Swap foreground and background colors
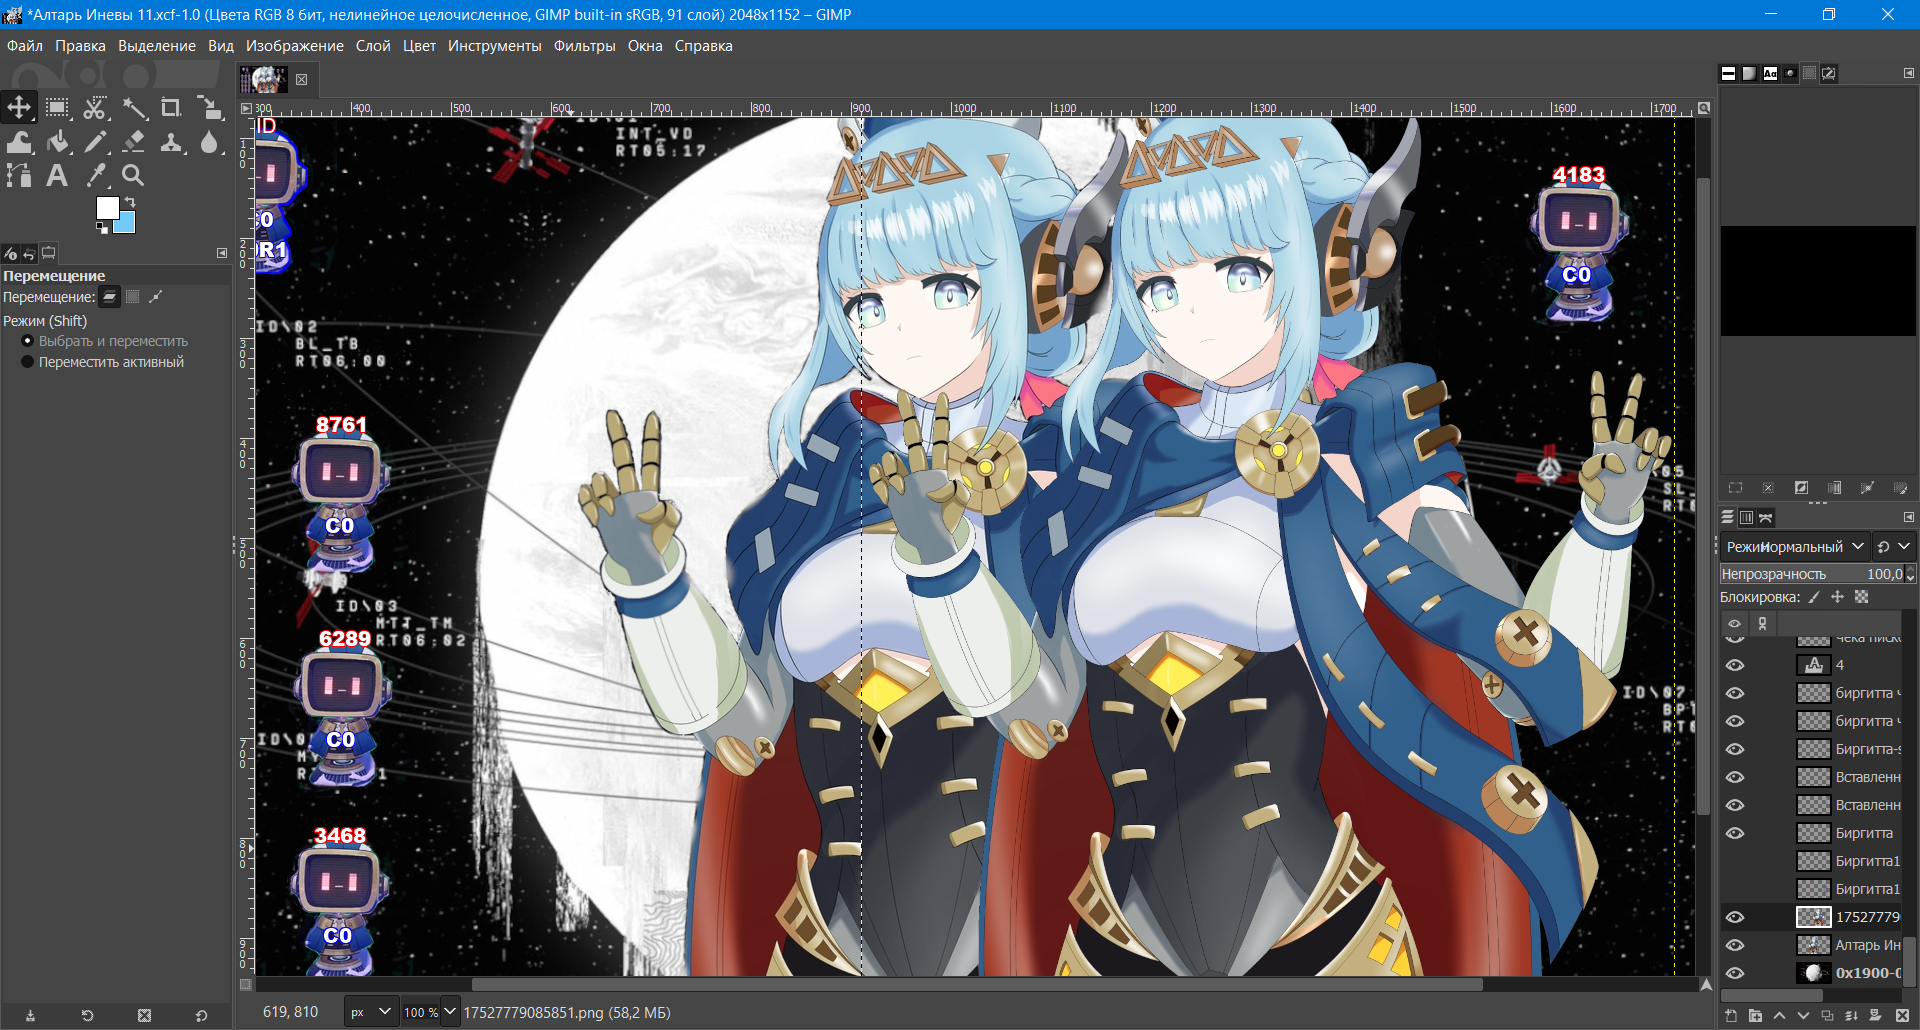The image size is (1920, 1030). click(x=130, y=202)
